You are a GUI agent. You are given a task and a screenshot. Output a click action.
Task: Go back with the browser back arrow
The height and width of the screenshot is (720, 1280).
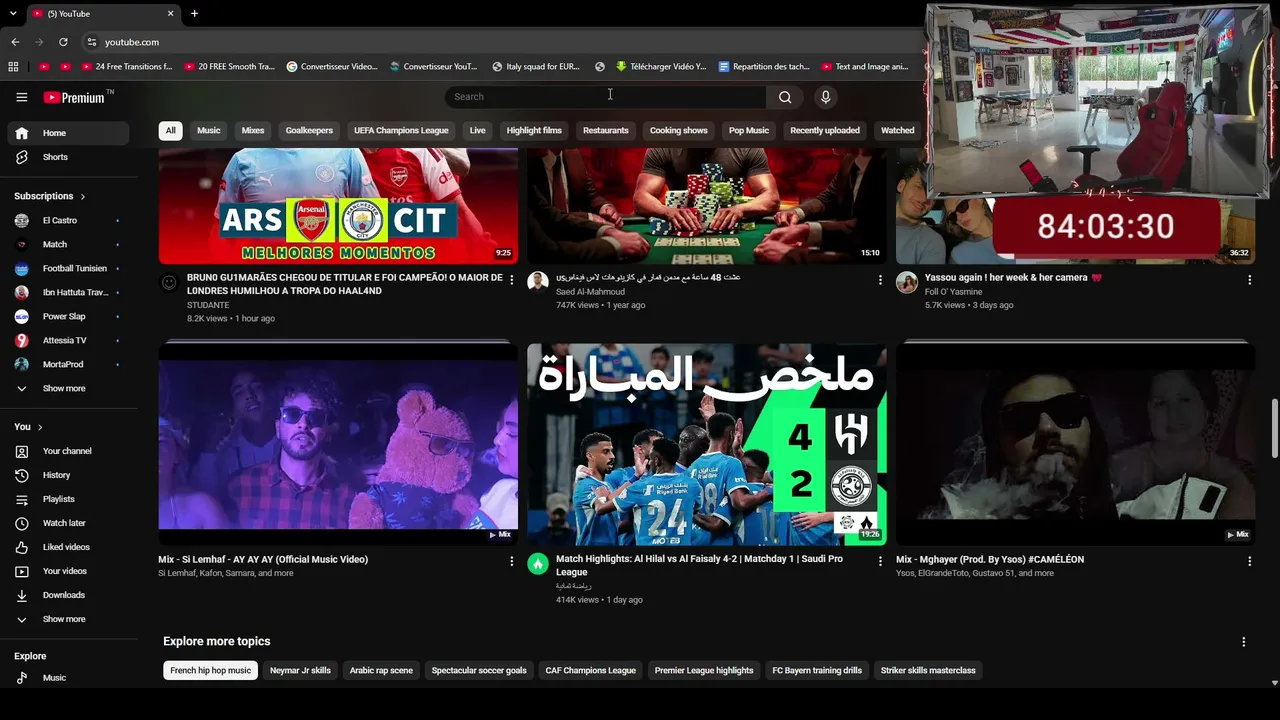coord(15,42)
